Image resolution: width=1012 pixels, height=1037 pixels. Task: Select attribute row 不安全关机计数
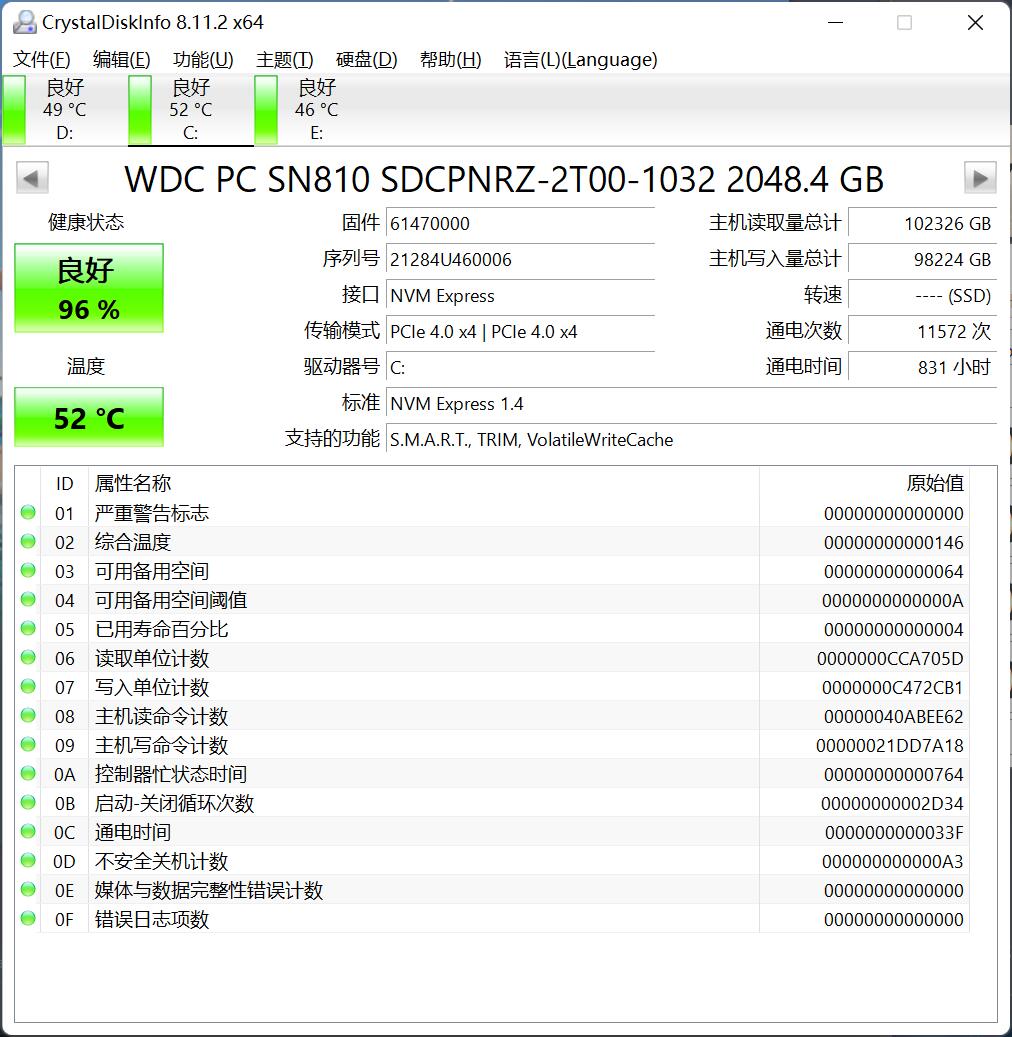[492, 861]
